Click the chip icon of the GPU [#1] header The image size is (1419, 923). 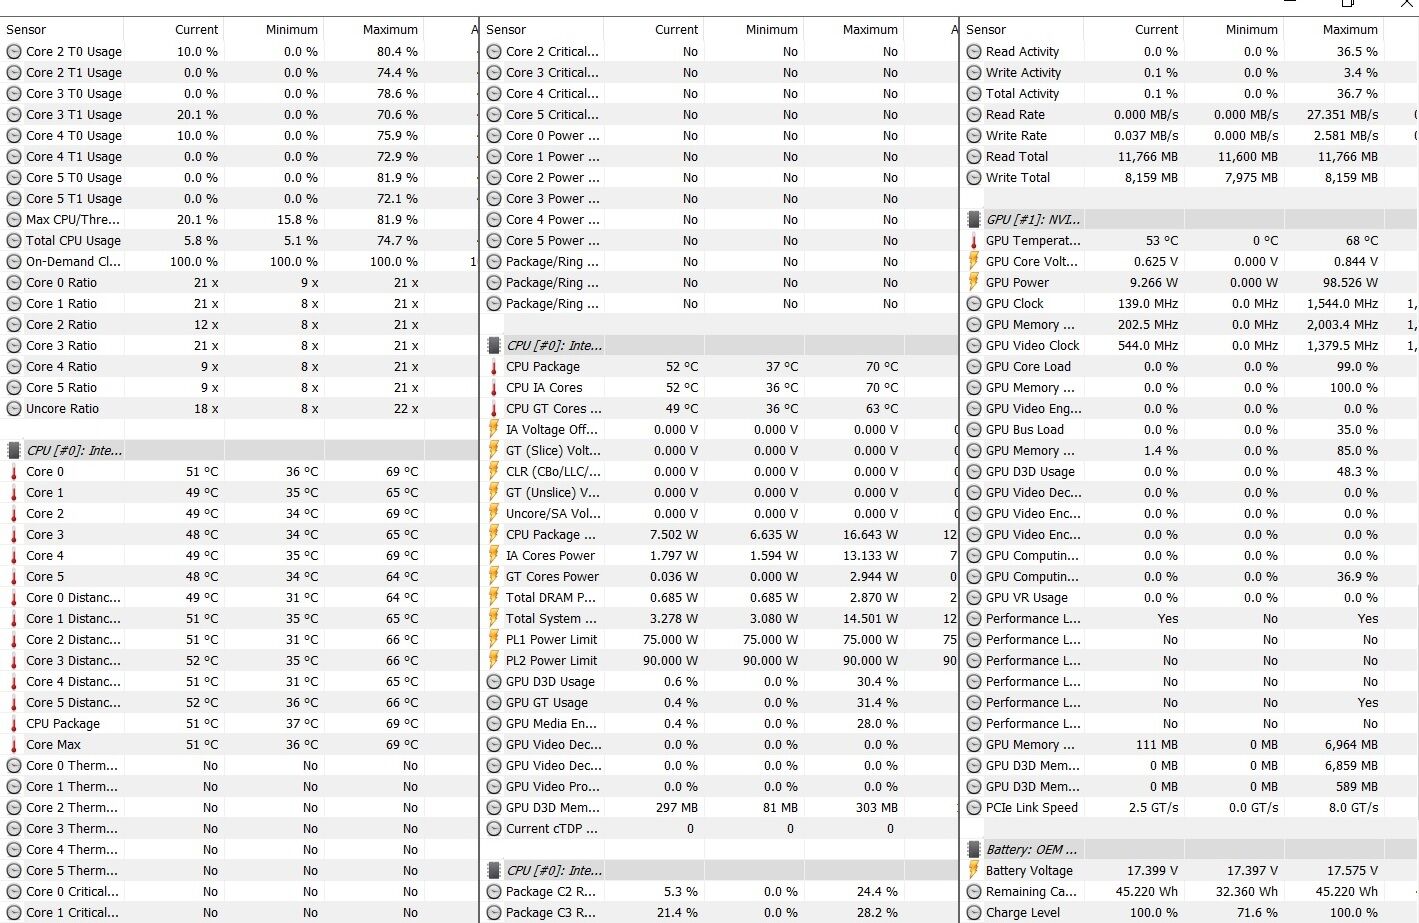pos(974,220)
